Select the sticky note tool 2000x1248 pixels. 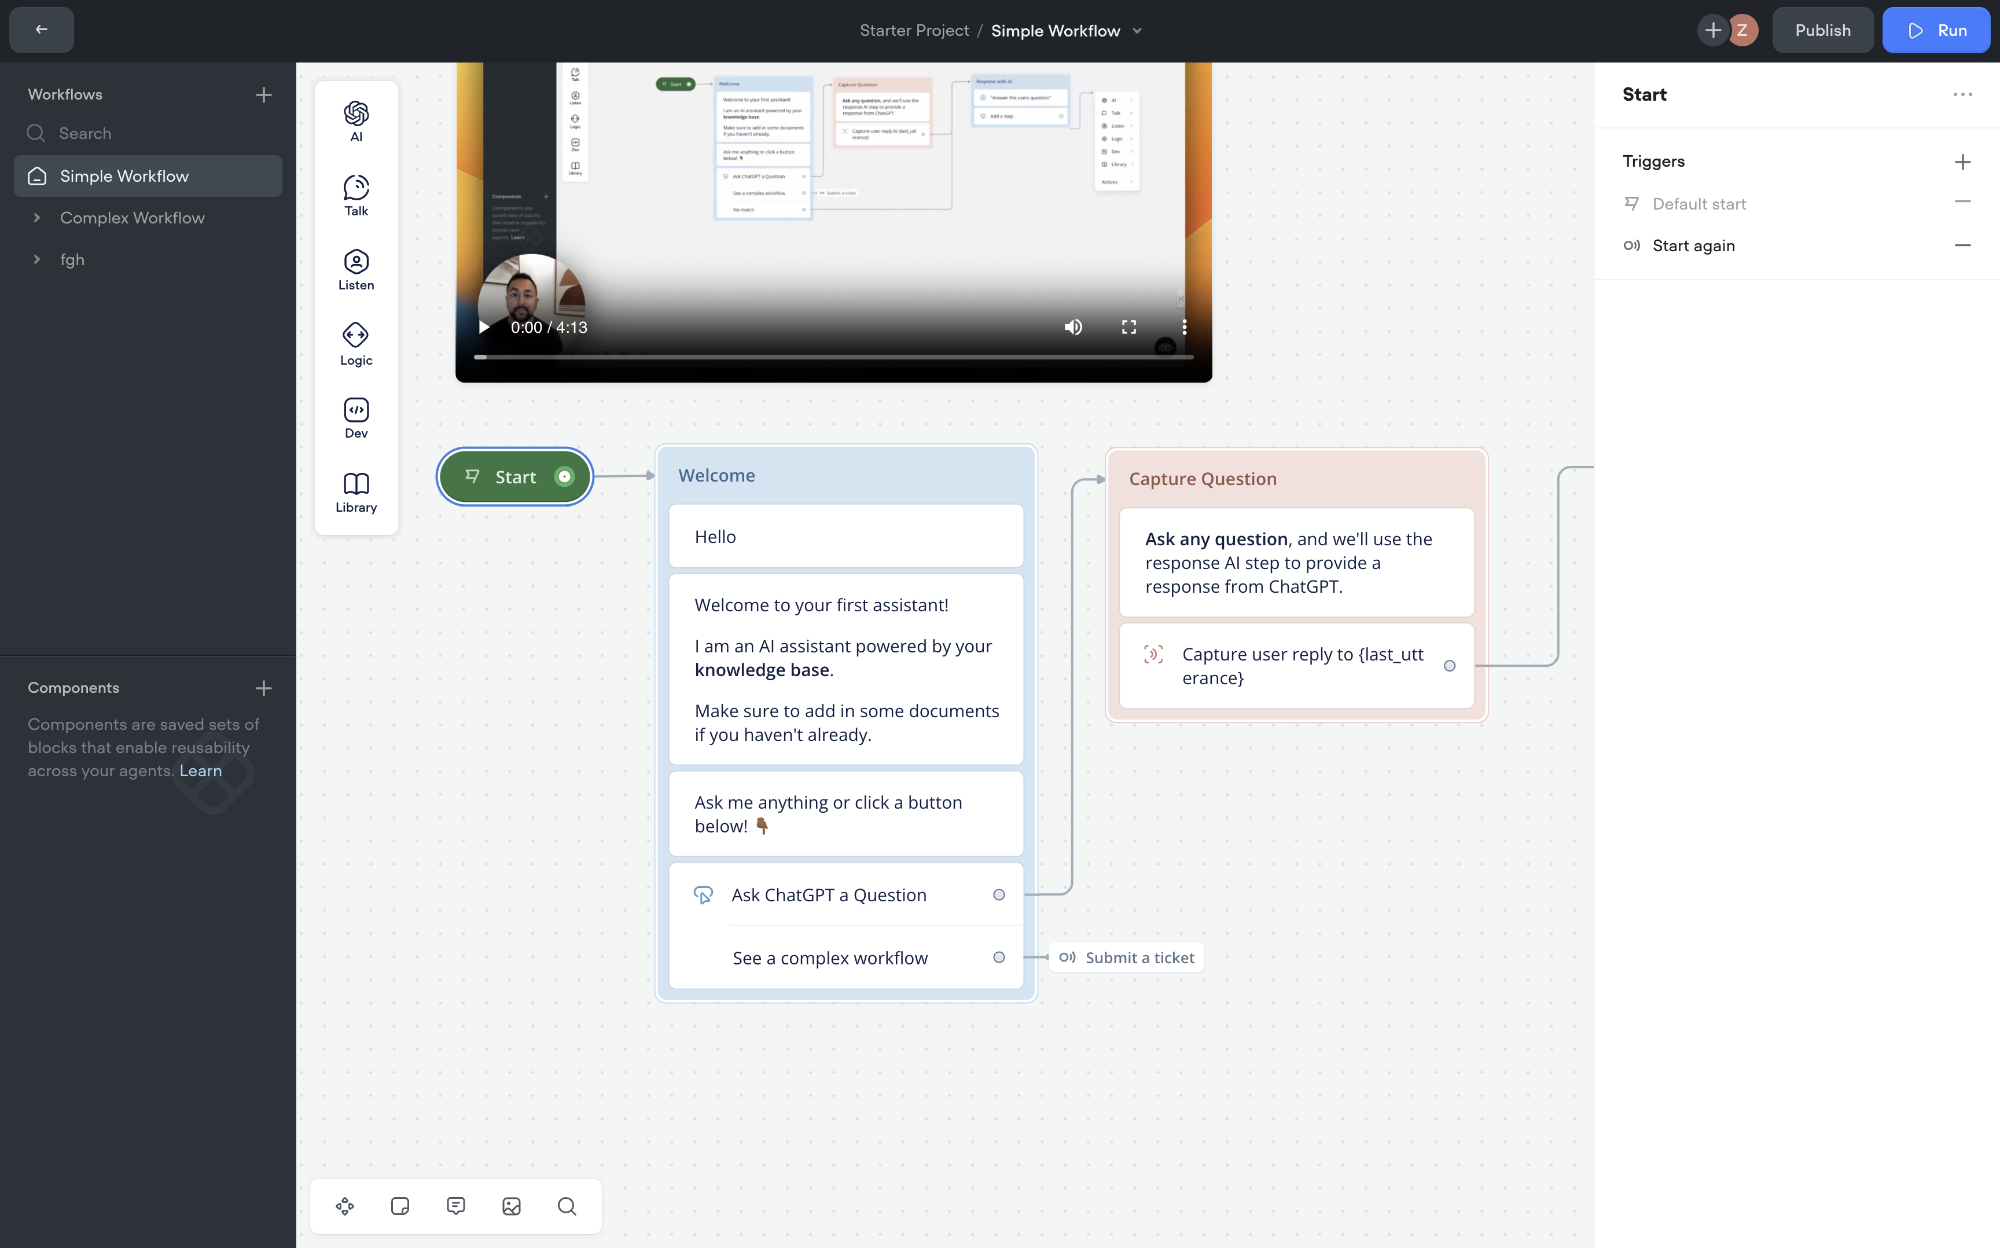pos(400,1206)
